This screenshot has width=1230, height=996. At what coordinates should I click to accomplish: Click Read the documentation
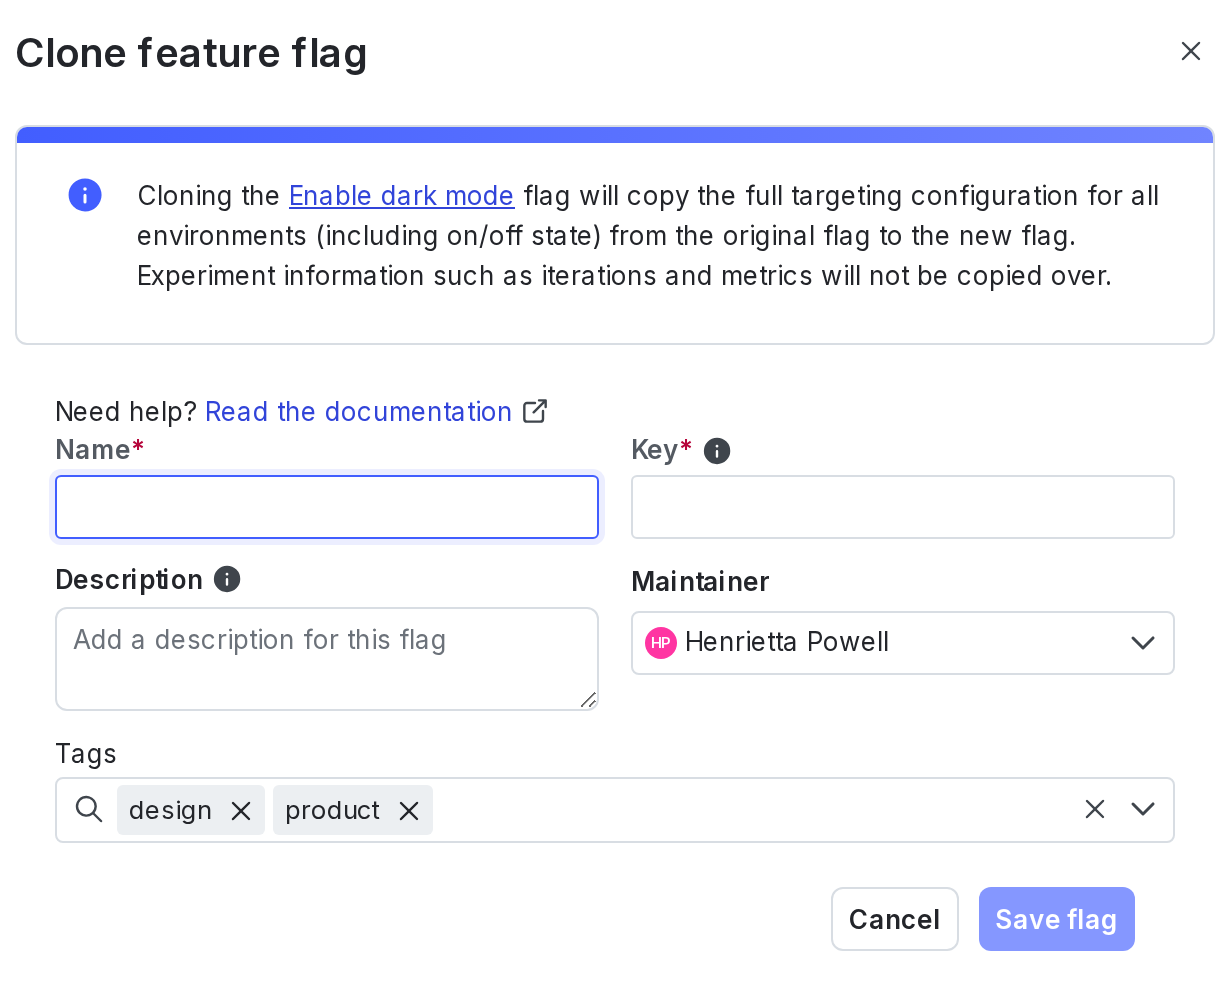click(x=358, y=411)
